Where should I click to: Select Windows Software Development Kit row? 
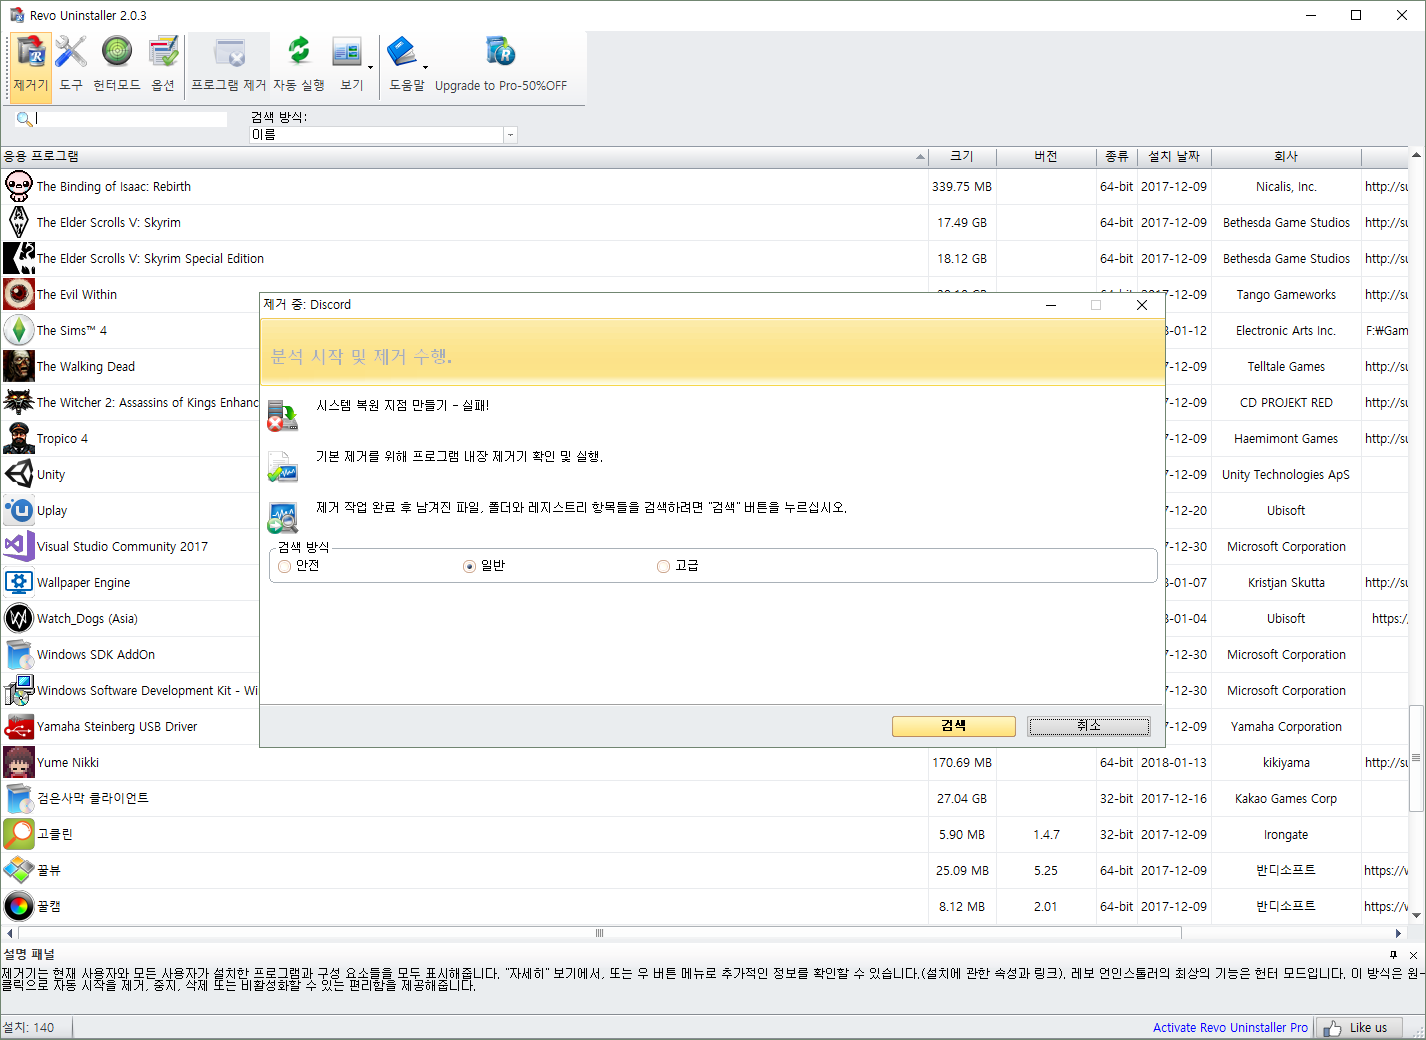click(x=130, y=690)
